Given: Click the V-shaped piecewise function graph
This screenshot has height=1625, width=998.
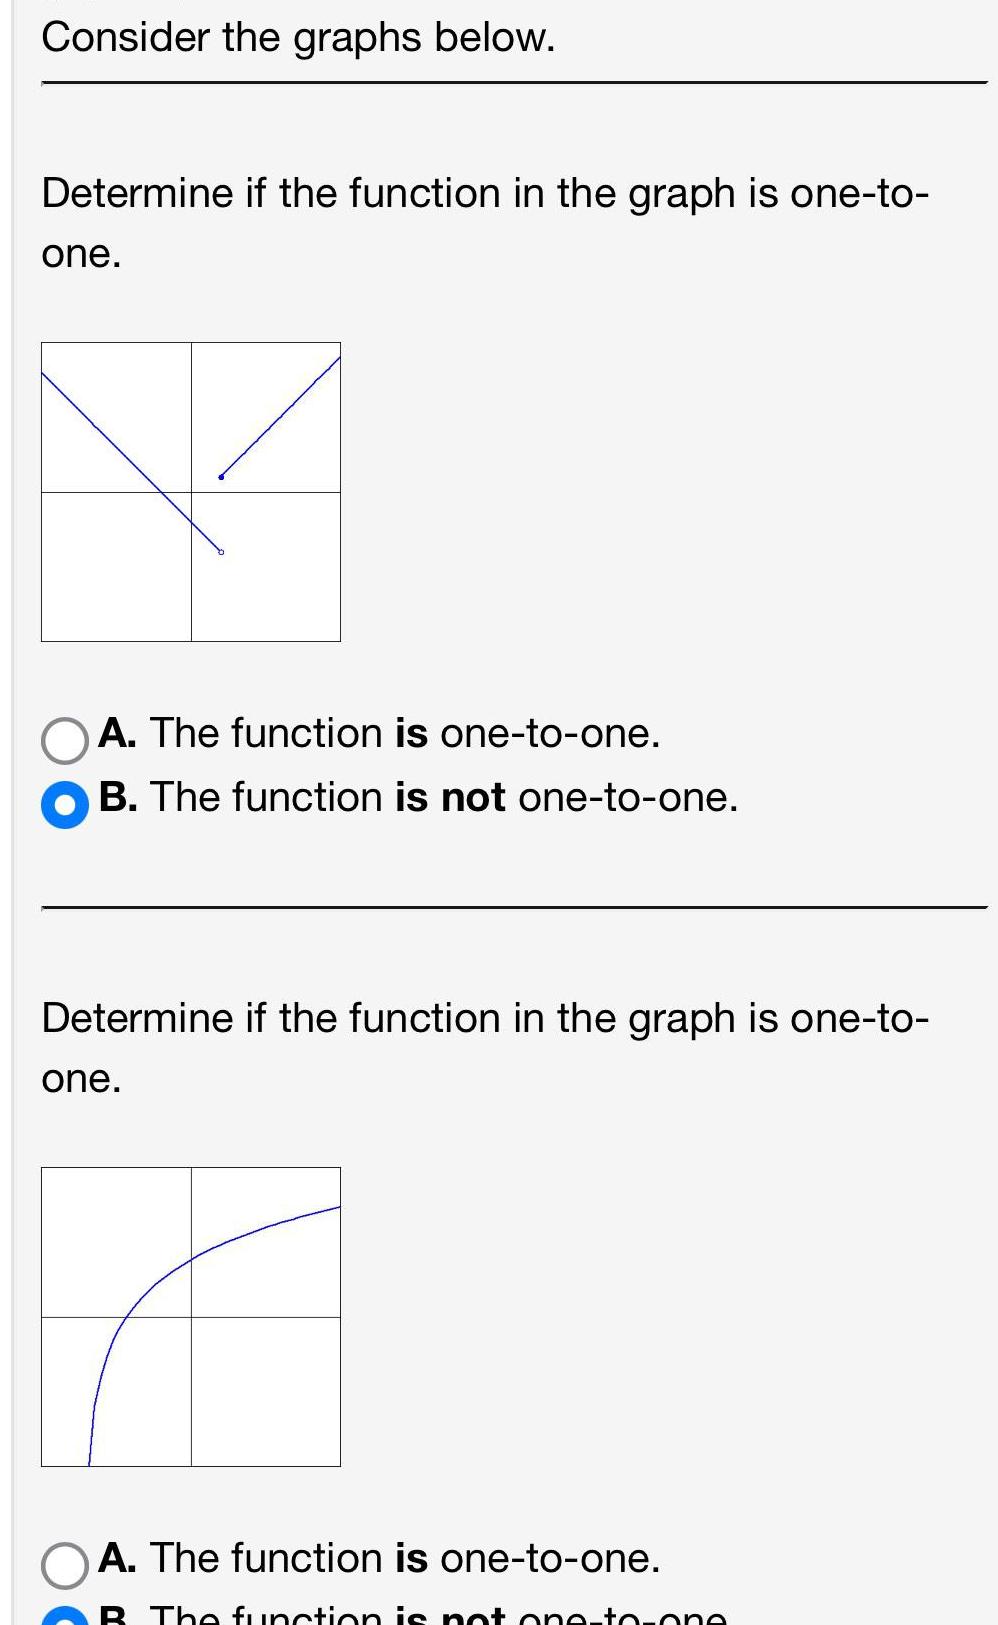Looking at the screenshot, I should [x=190, y=490].
